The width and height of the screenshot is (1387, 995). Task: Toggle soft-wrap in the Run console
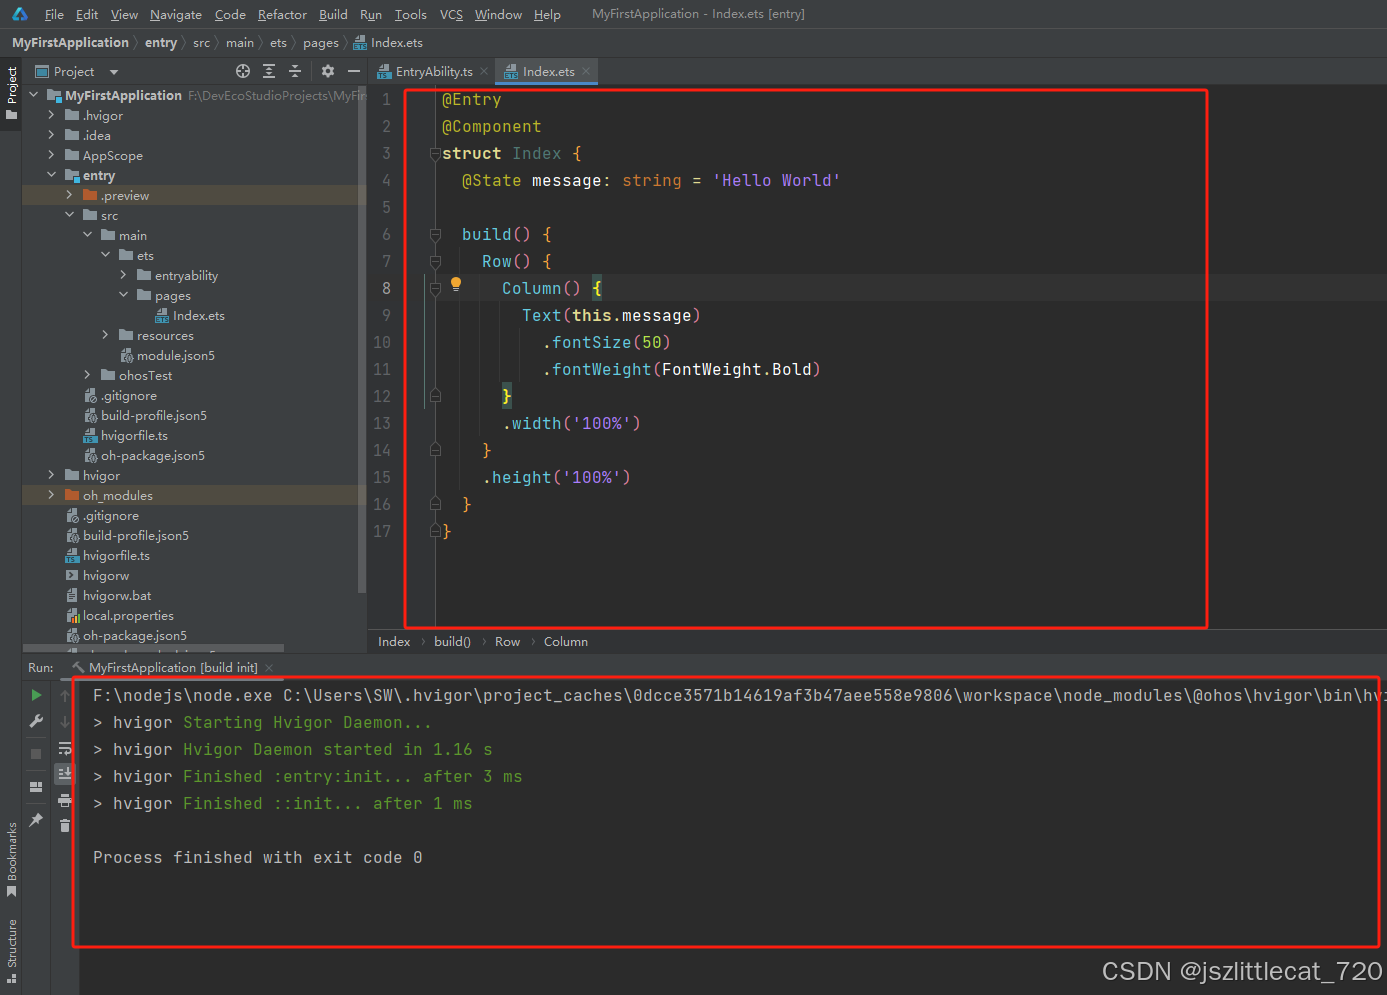click(x=65, y=748)
